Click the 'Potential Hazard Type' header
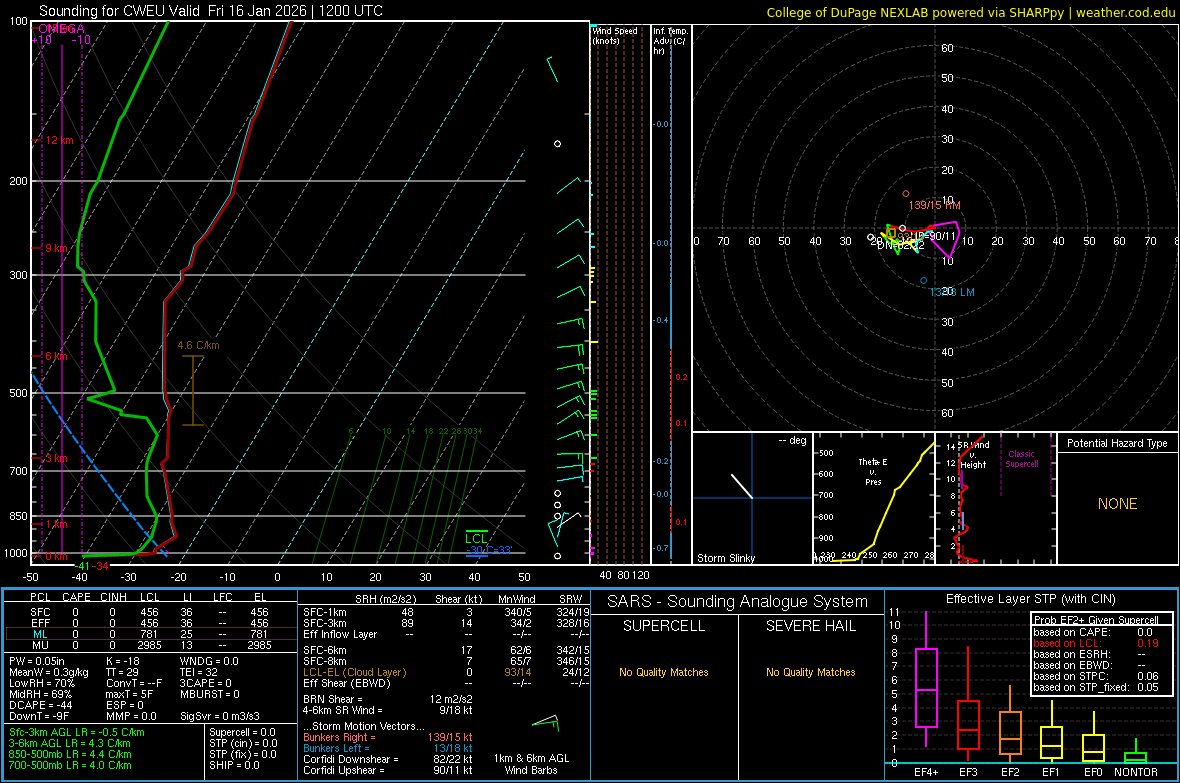Image resolution: width=1180 pixels, height=783 pixels. 1118,443
